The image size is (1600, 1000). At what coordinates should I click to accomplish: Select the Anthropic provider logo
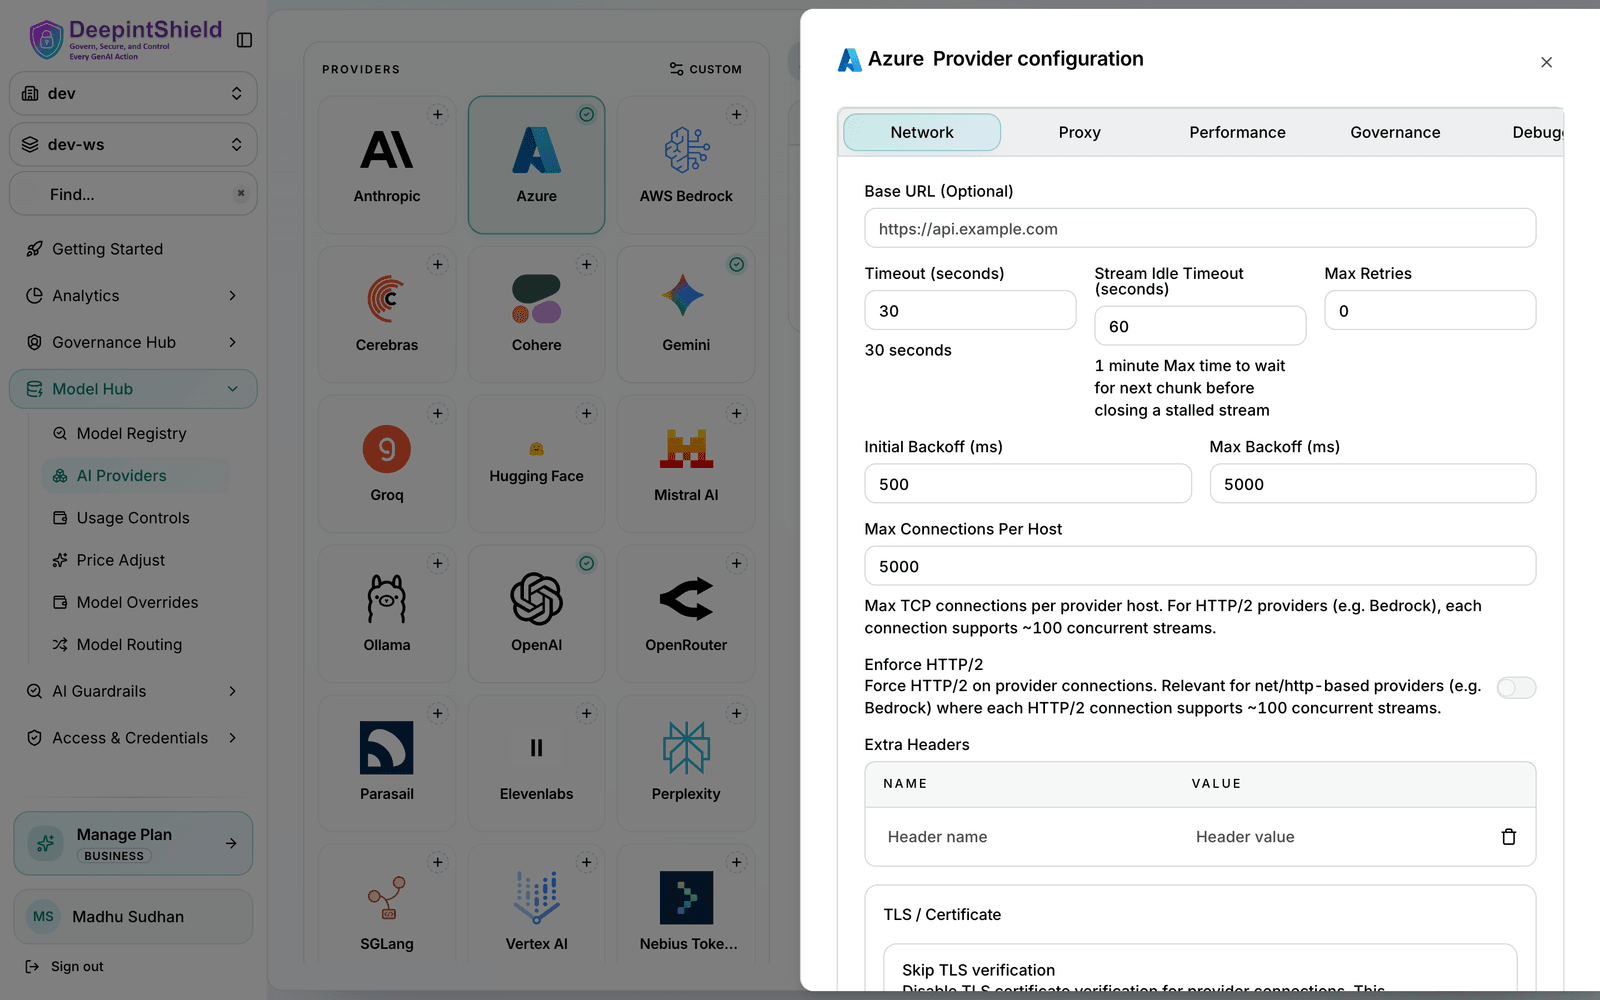(387, 150)
